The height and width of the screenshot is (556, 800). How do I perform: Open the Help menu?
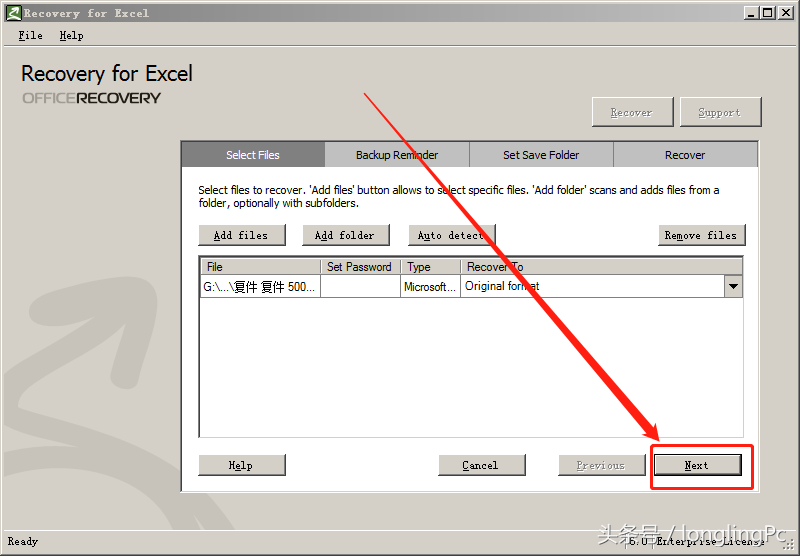(x=71, y=35)
